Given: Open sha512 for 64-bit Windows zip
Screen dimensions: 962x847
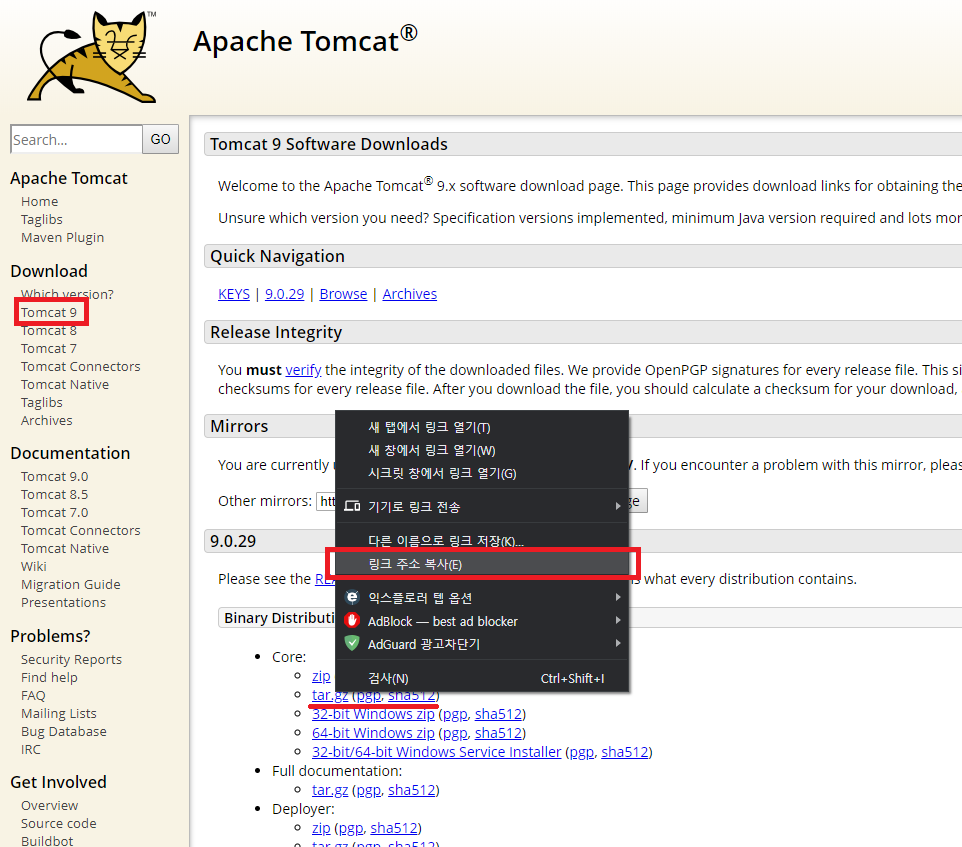Looking at the screenshot, I should (x=498, y=733).
